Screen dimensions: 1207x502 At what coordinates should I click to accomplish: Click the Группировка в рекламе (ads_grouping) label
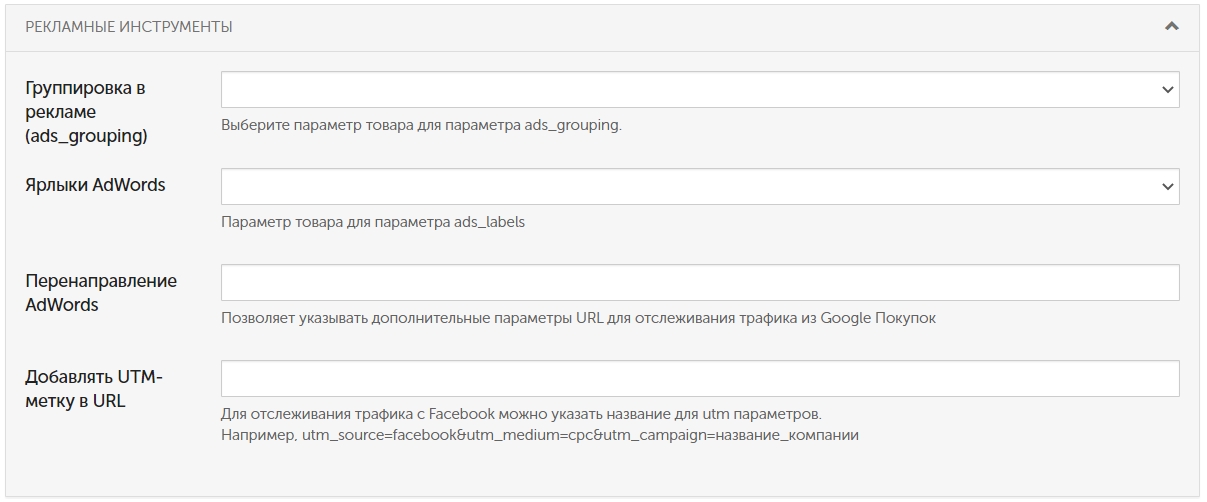coord(87,112)
